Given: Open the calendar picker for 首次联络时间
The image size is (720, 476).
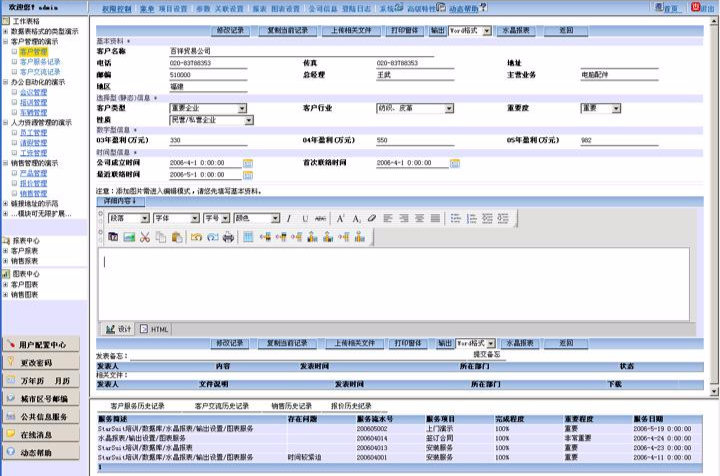Looking at the screenshot, I should [455, 163].
